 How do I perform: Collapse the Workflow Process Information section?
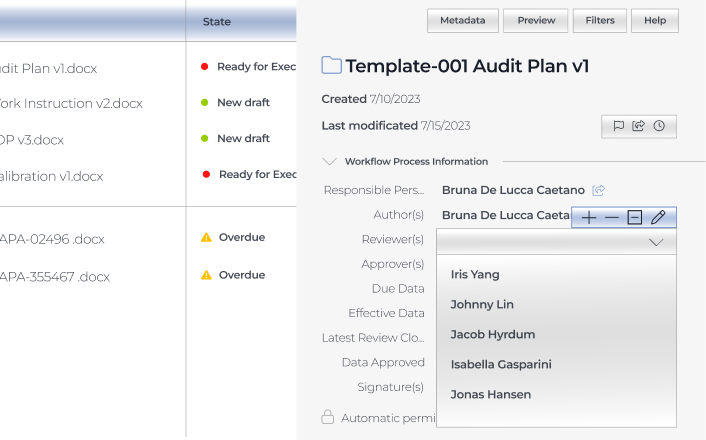click(329, 161)
